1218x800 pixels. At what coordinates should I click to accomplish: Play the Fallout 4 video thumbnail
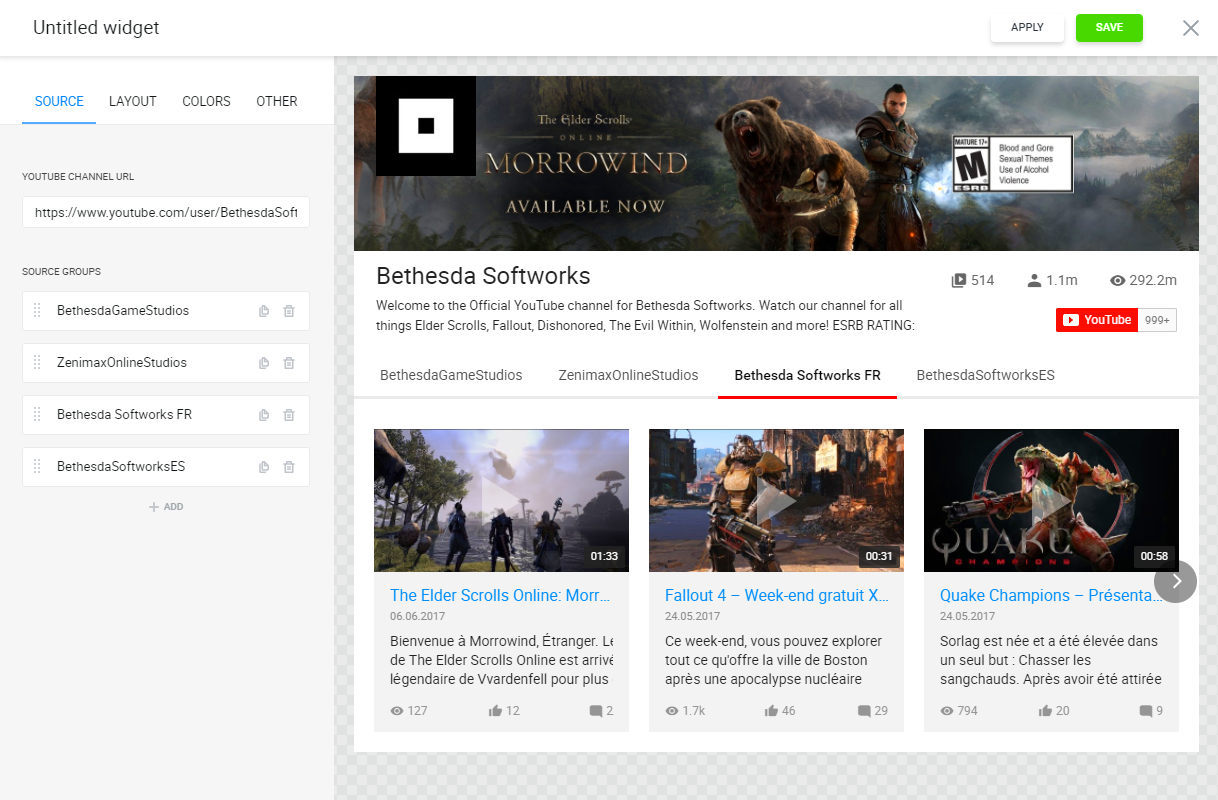tap(776, 500)
